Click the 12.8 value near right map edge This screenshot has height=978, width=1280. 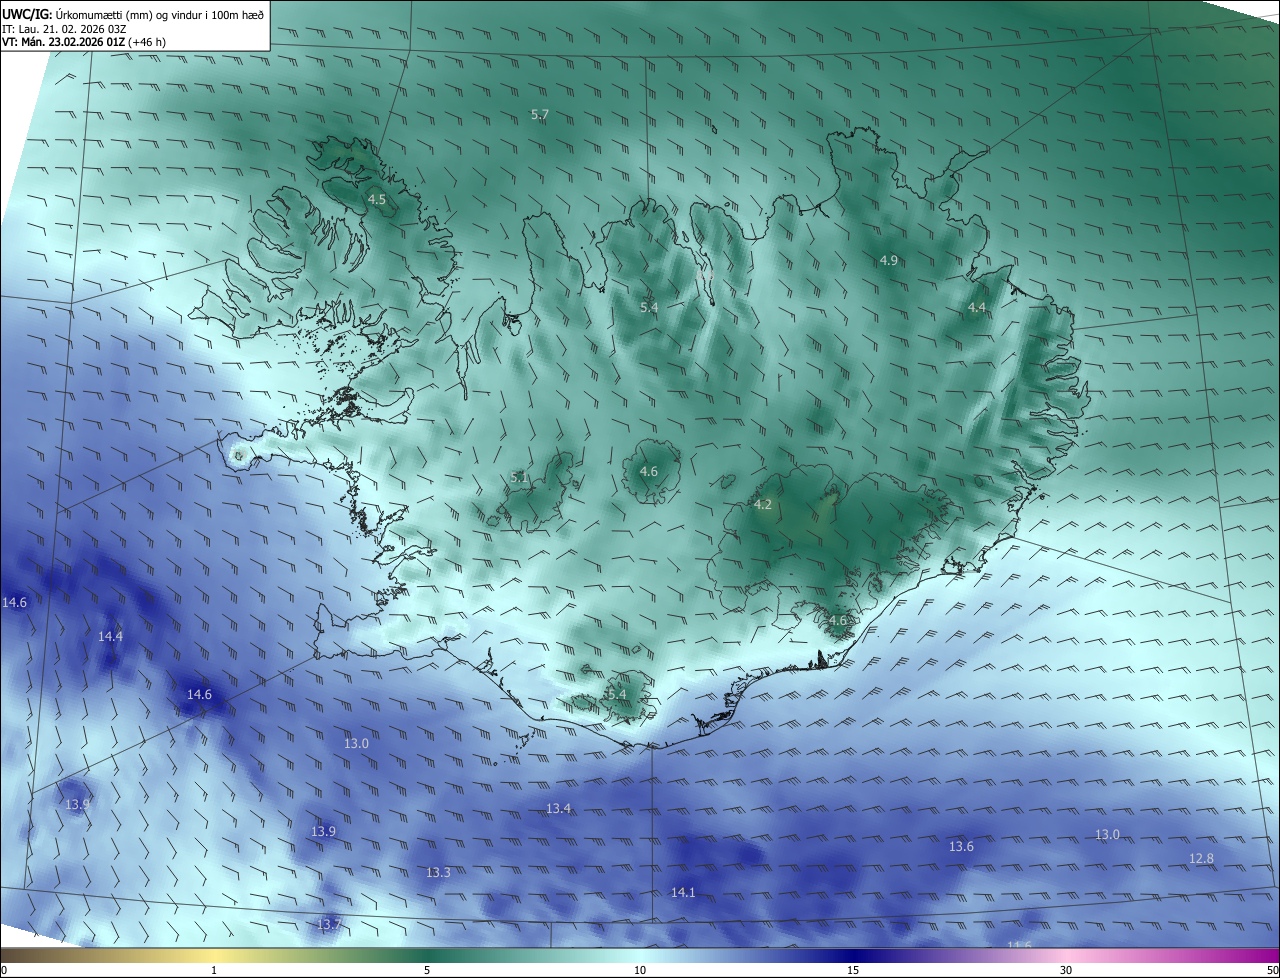pos(1201,859)
